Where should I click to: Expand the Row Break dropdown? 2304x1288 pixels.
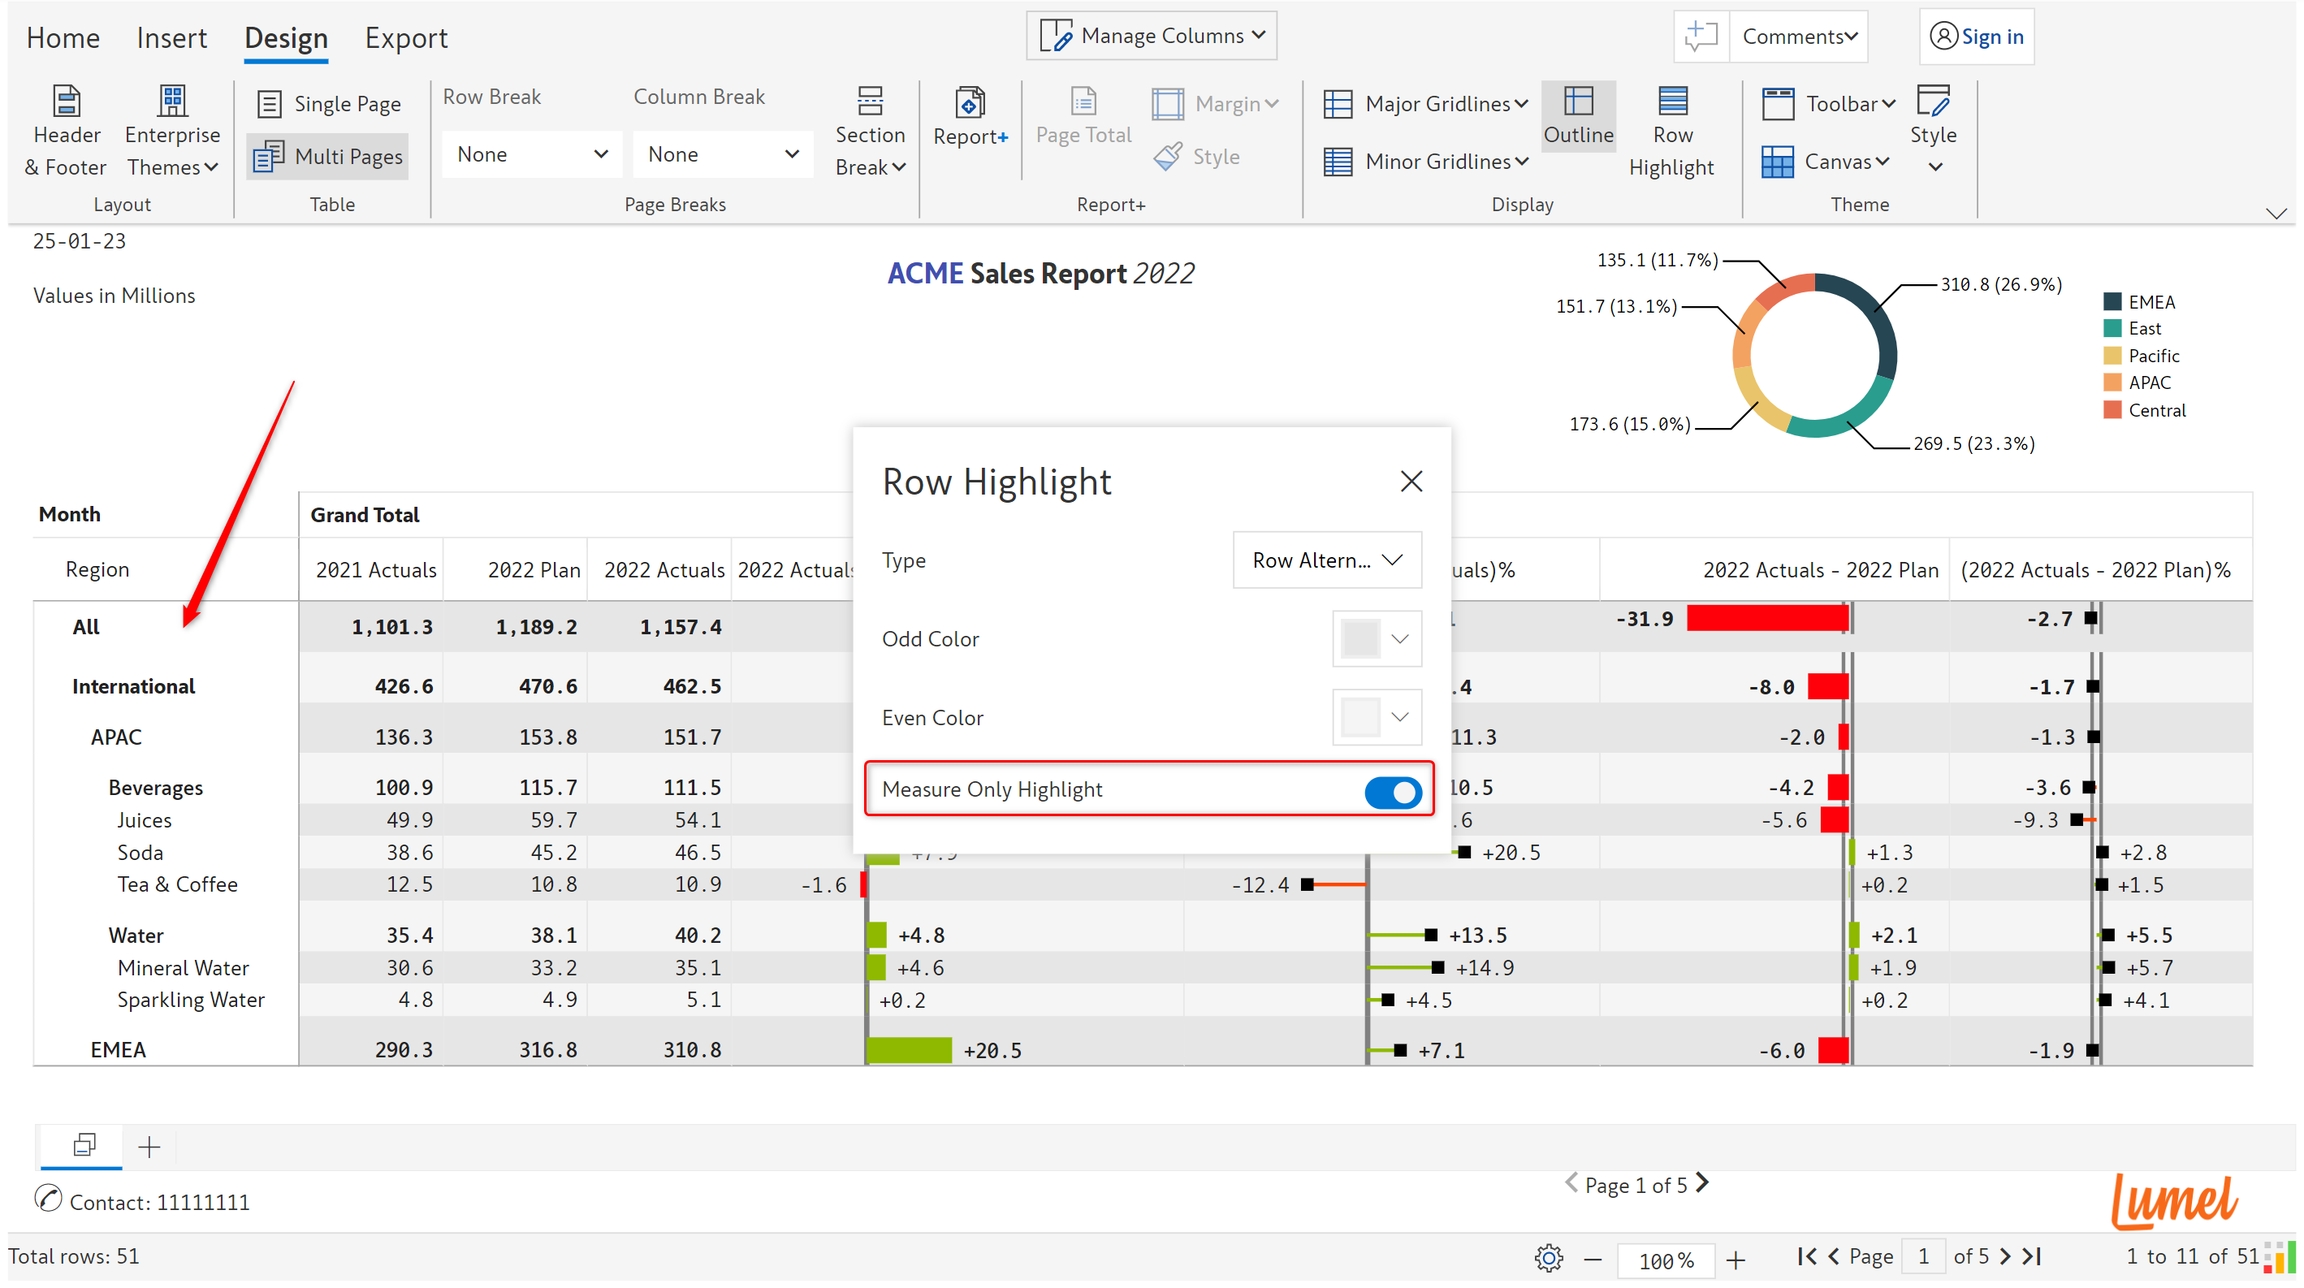[531, 155]
